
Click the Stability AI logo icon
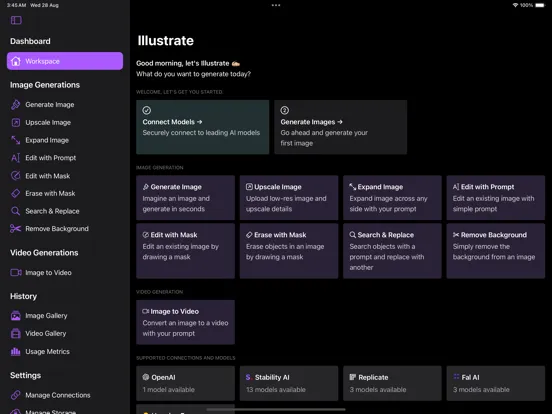[249, 377]
